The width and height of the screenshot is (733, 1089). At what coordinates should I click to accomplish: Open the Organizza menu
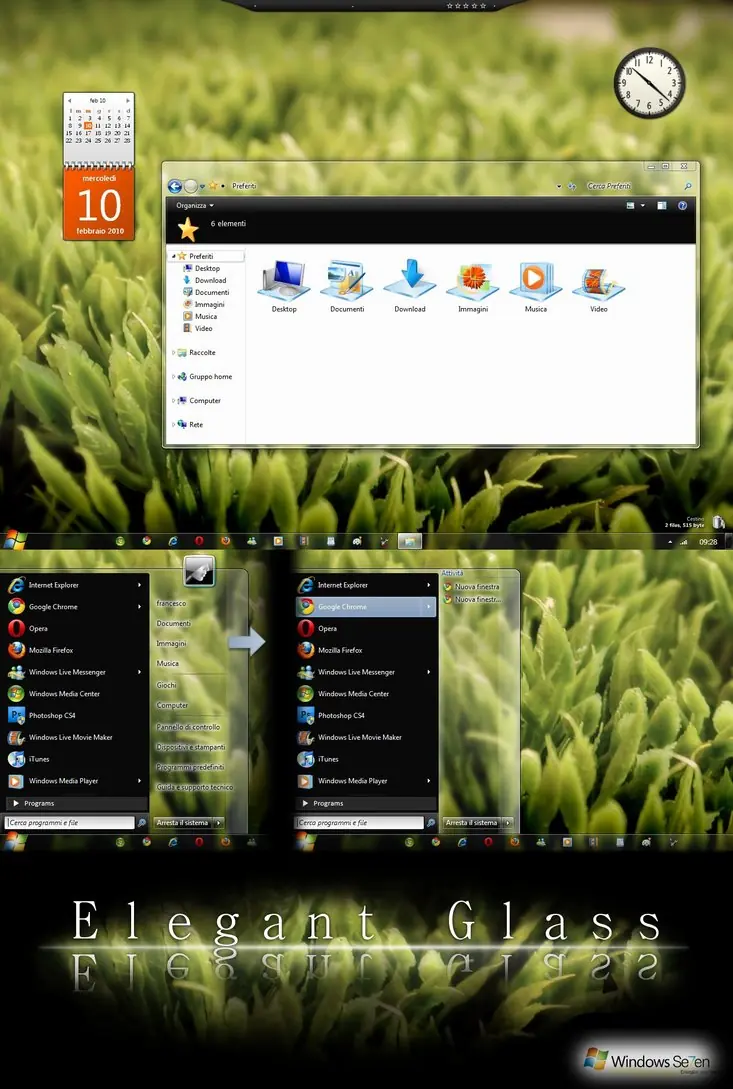(x=195, y=206)
